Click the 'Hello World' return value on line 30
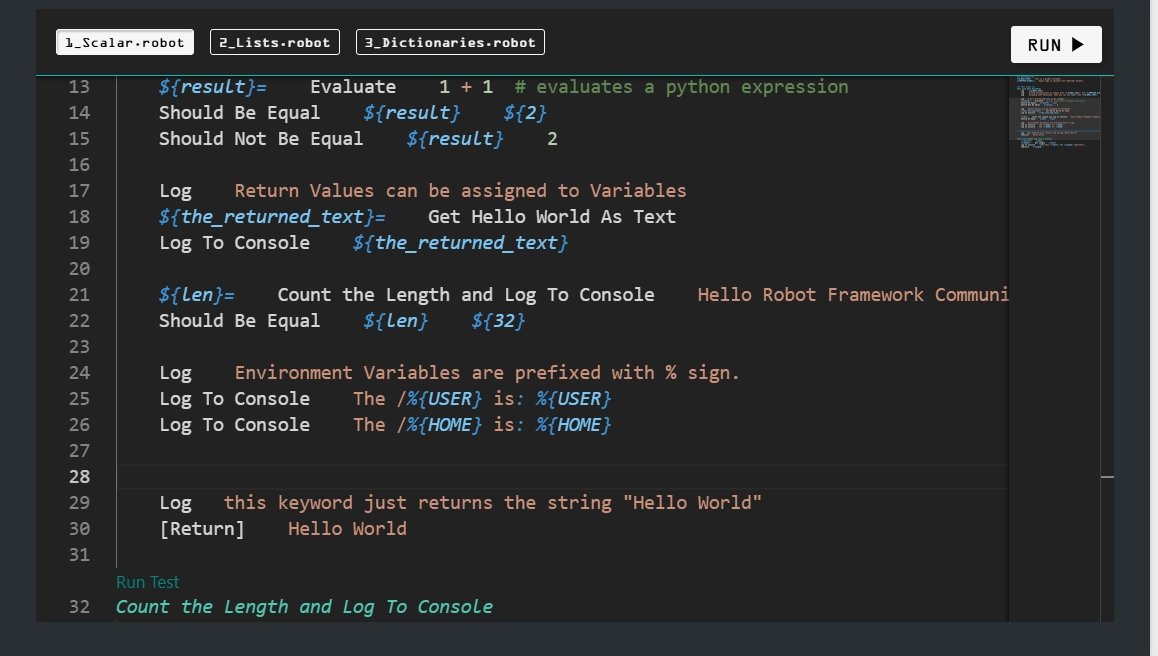Image resolution: width=1158 pixels, height=656 pixels. tap(347, 529)
